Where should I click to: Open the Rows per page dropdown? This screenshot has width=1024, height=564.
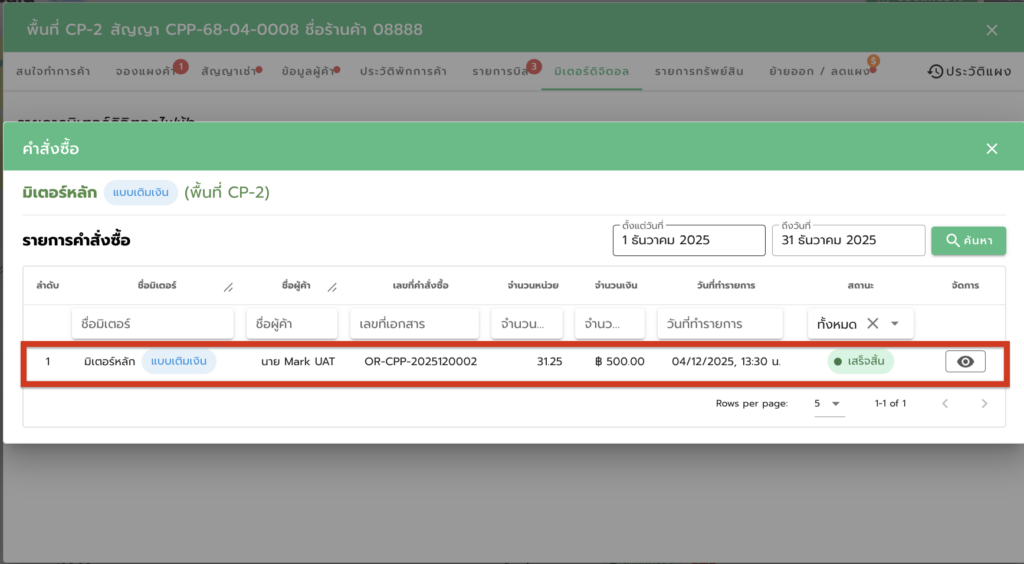tap(830, 404)
